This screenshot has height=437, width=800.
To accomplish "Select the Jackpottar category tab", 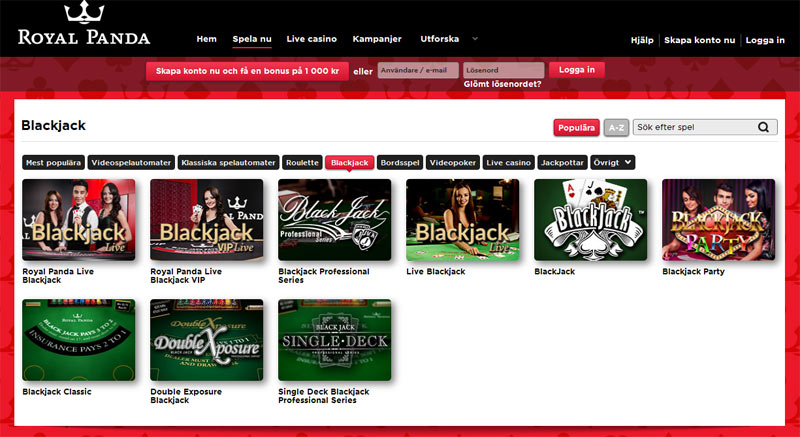I will coord(562,163).
